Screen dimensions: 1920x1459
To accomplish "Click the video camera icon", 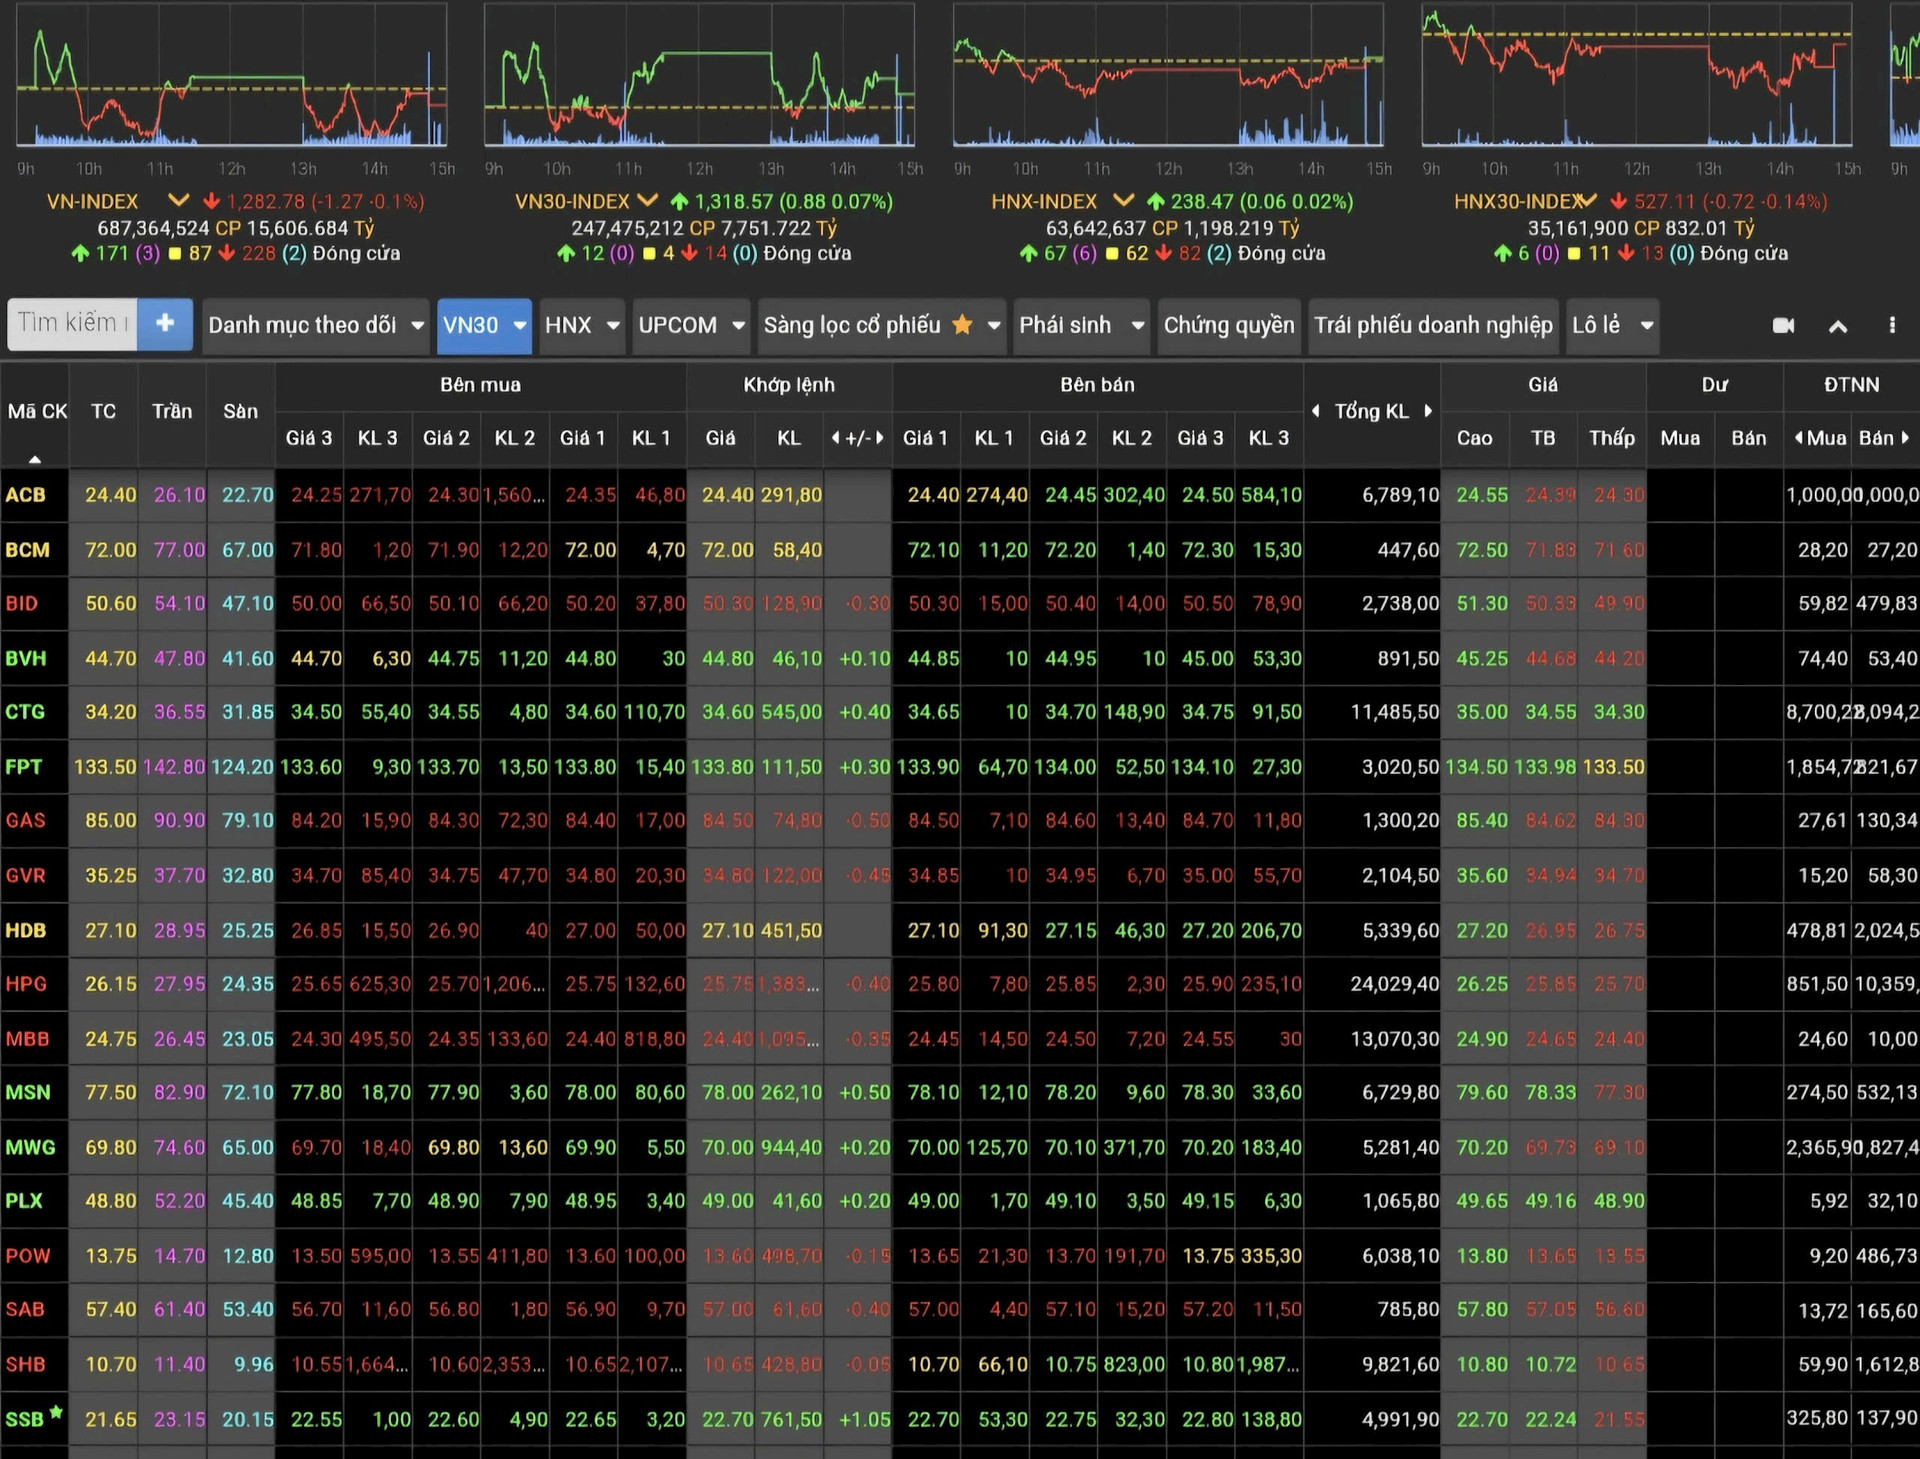I will click(x=1783, y=325).
